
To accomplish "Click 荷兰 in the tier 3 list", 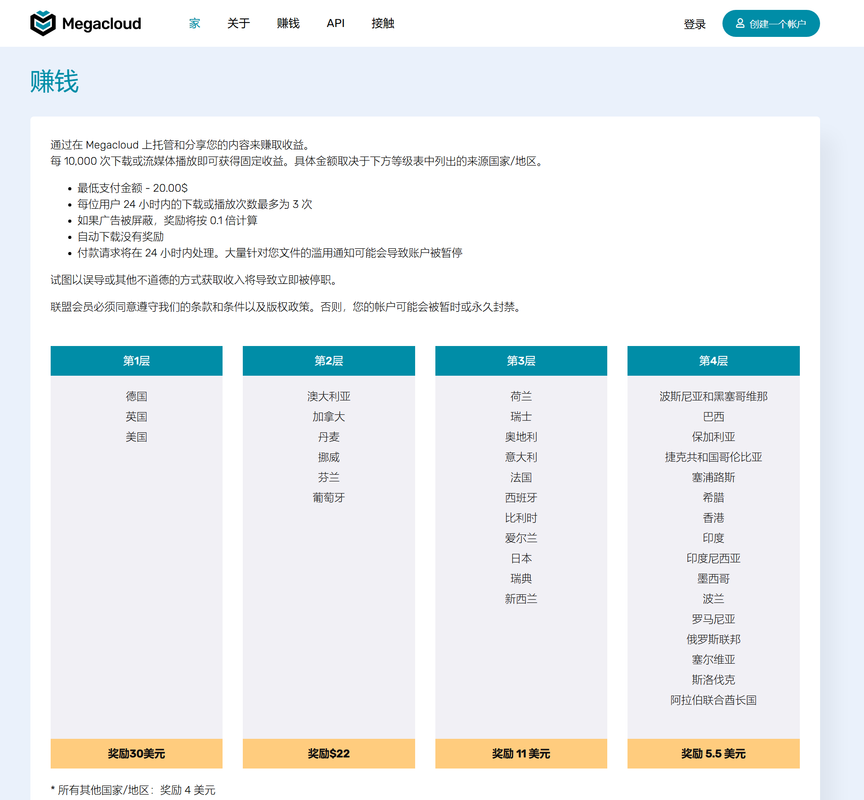I will (521, 396).
